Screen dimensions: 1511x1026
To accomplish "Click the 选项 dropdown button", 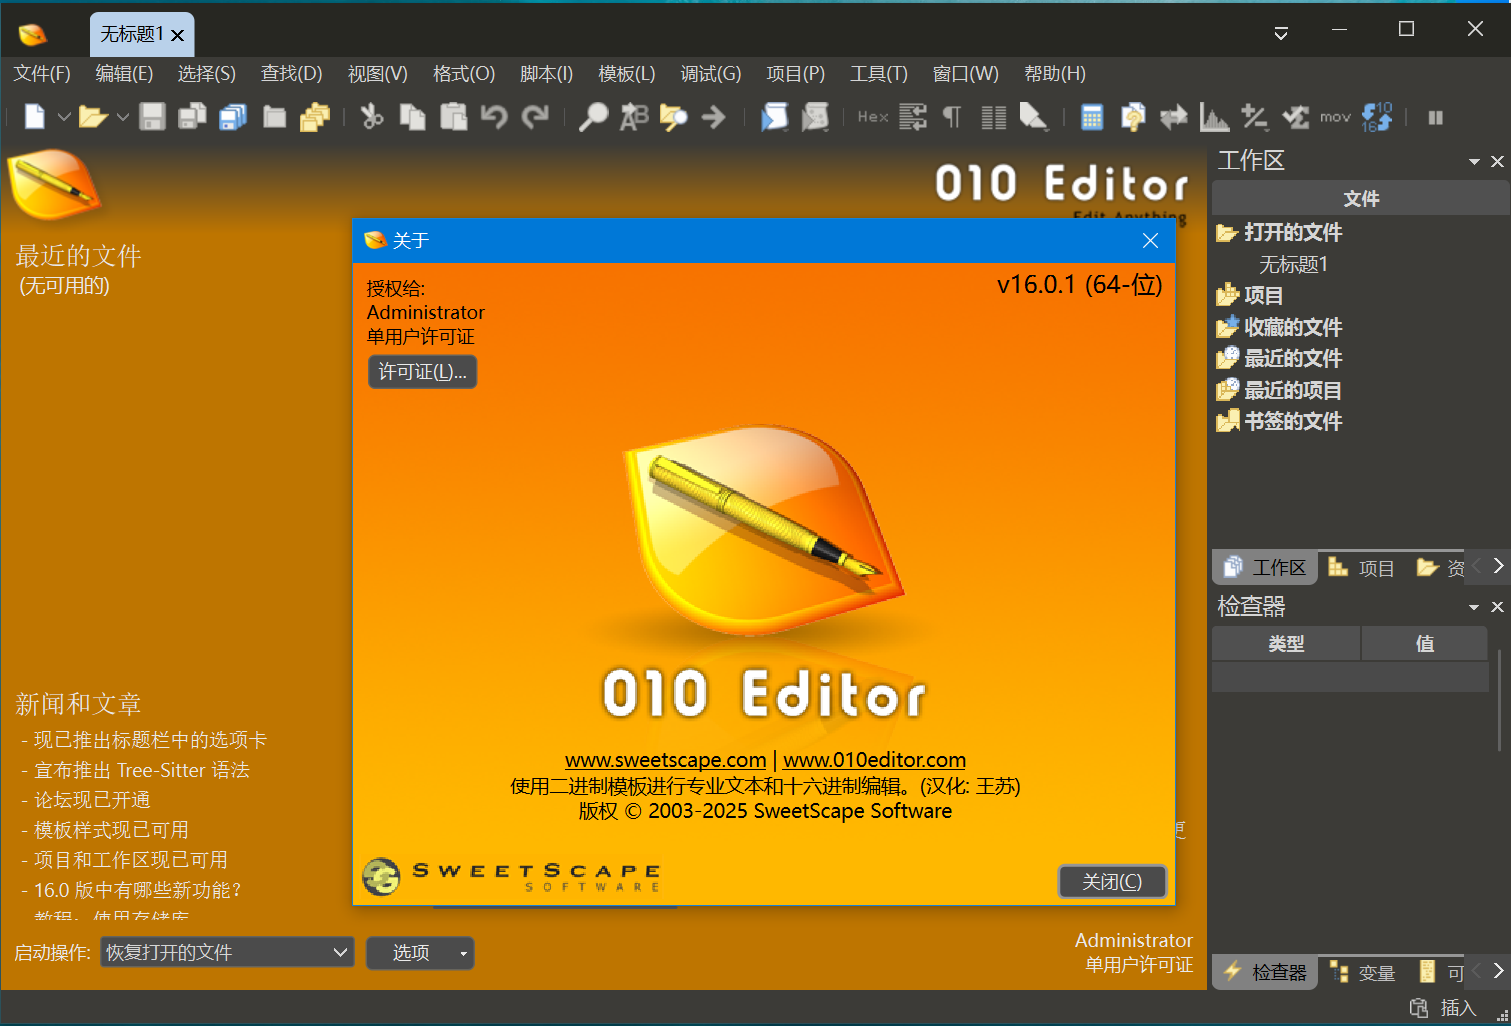I will tap(420, 953).
